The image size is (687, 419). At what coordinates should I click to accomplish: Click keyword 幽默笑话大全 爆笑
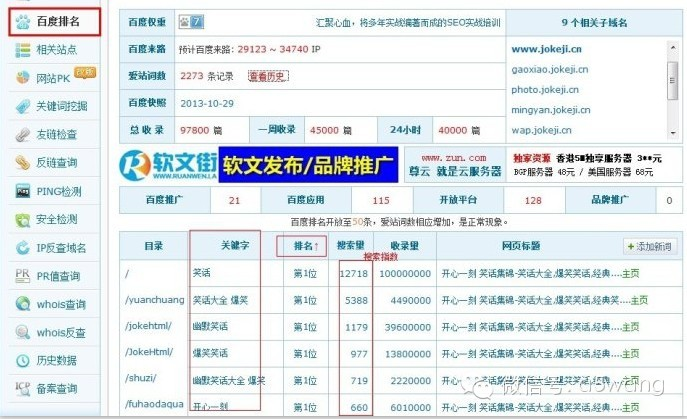point(229,380)
